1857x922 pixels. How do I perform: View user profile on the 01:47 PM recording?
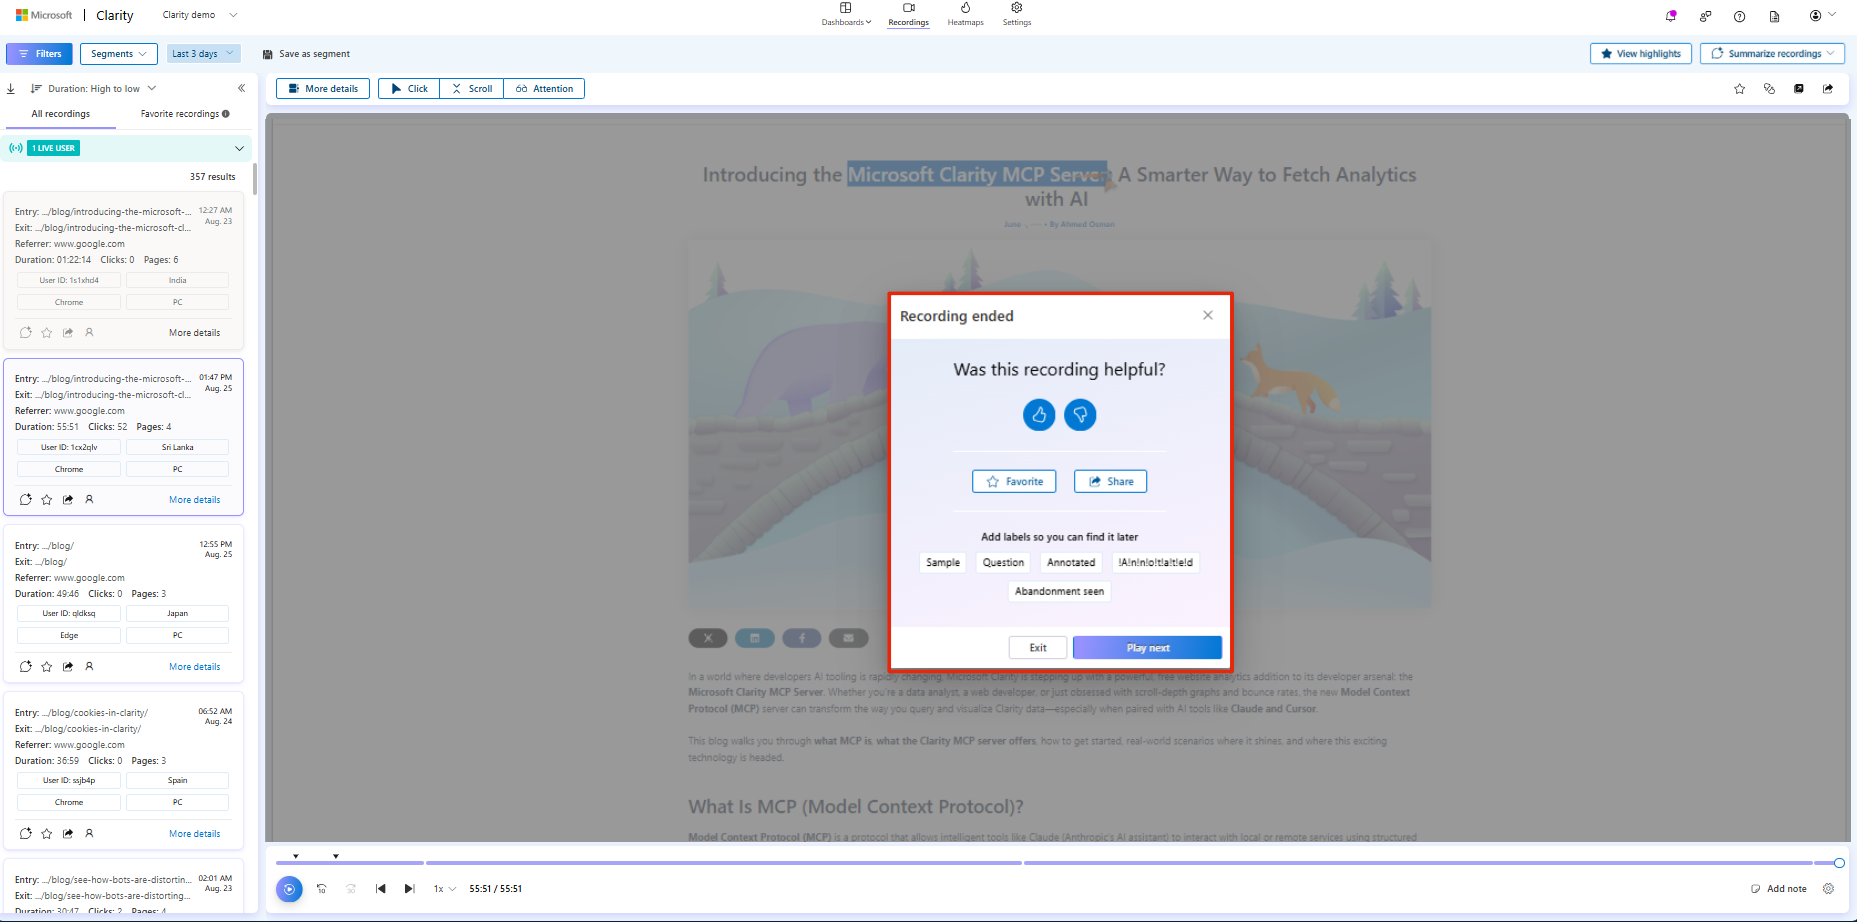coord(89,499)
